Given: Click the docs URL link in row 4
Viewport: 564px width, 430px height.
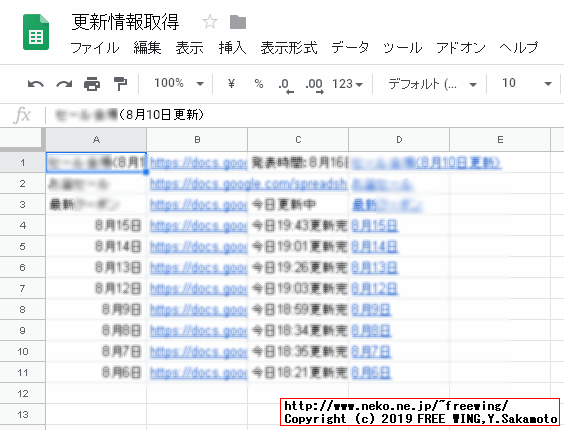Looking at the screenshot, I should pos(198,226).
